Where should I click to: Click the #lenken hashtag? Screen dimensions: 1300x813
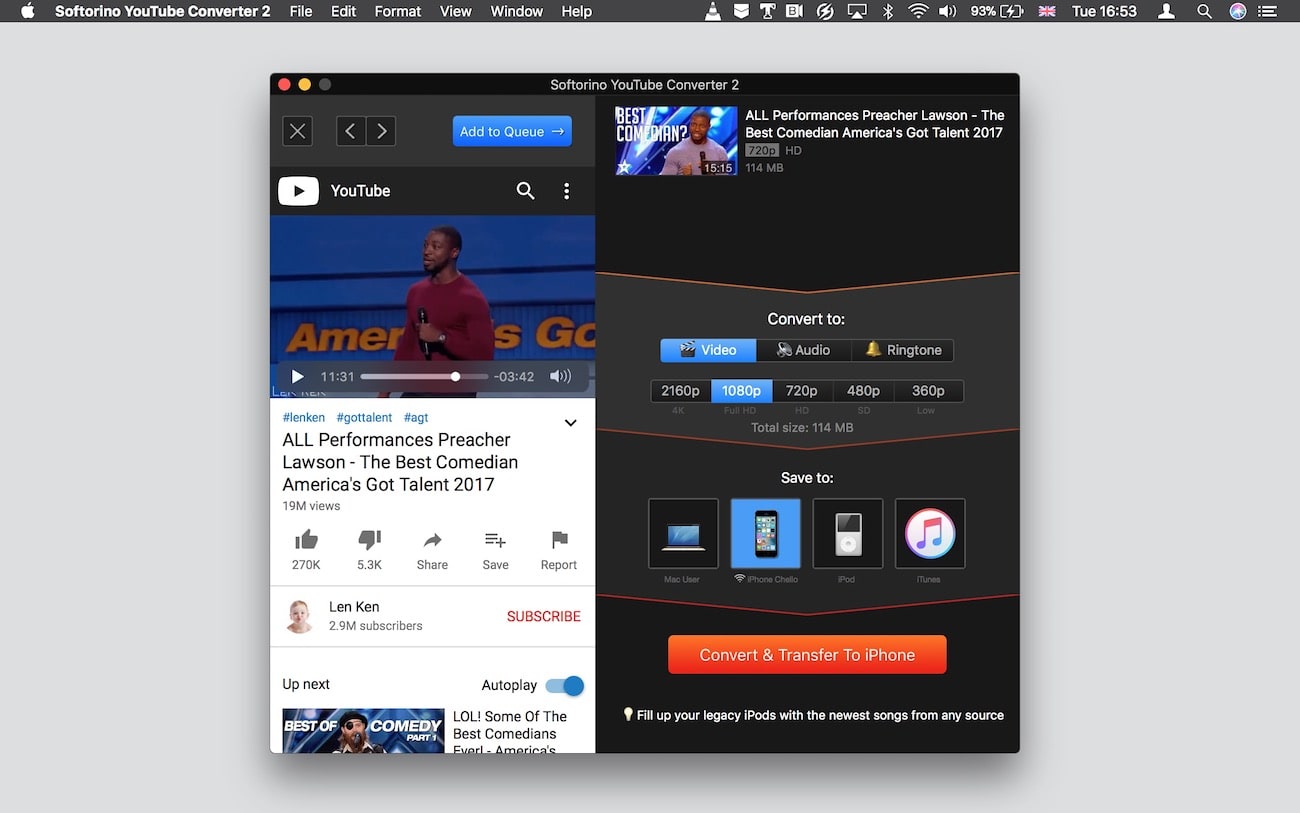[x=304, y=417]
